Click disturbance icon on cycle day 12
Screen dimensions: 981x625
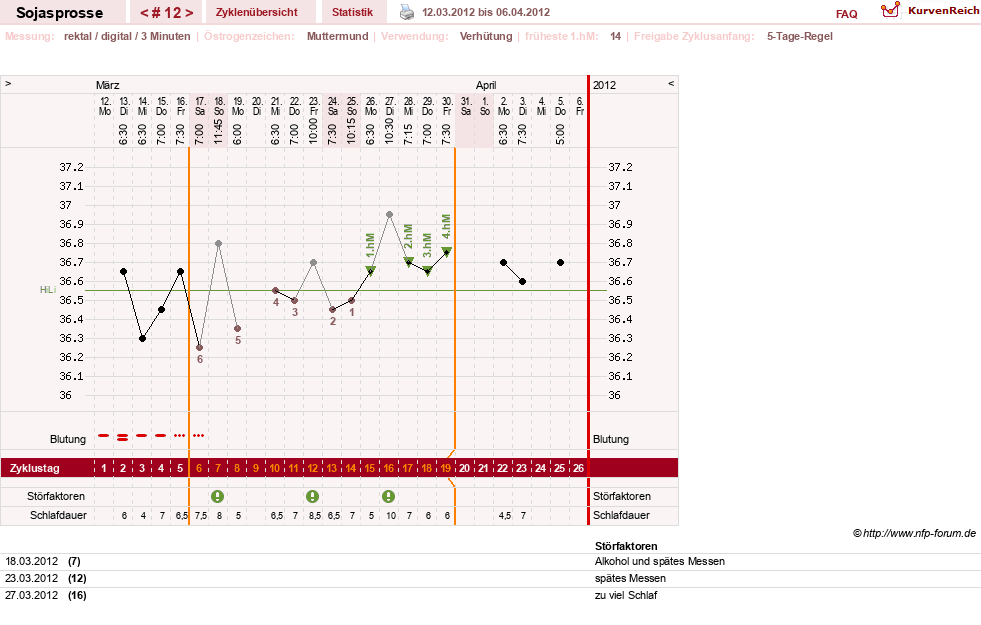click(x=312, y=497)
